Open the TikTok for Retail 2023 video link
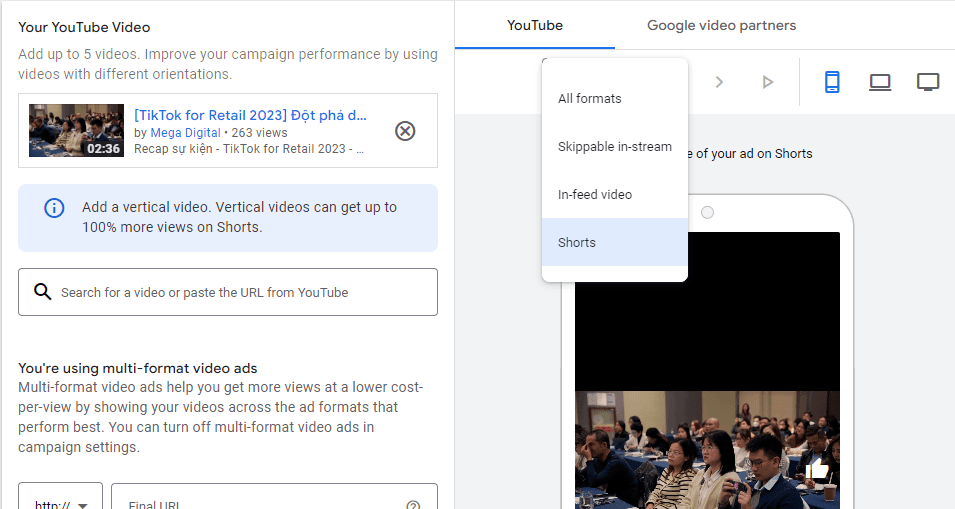 250,115
